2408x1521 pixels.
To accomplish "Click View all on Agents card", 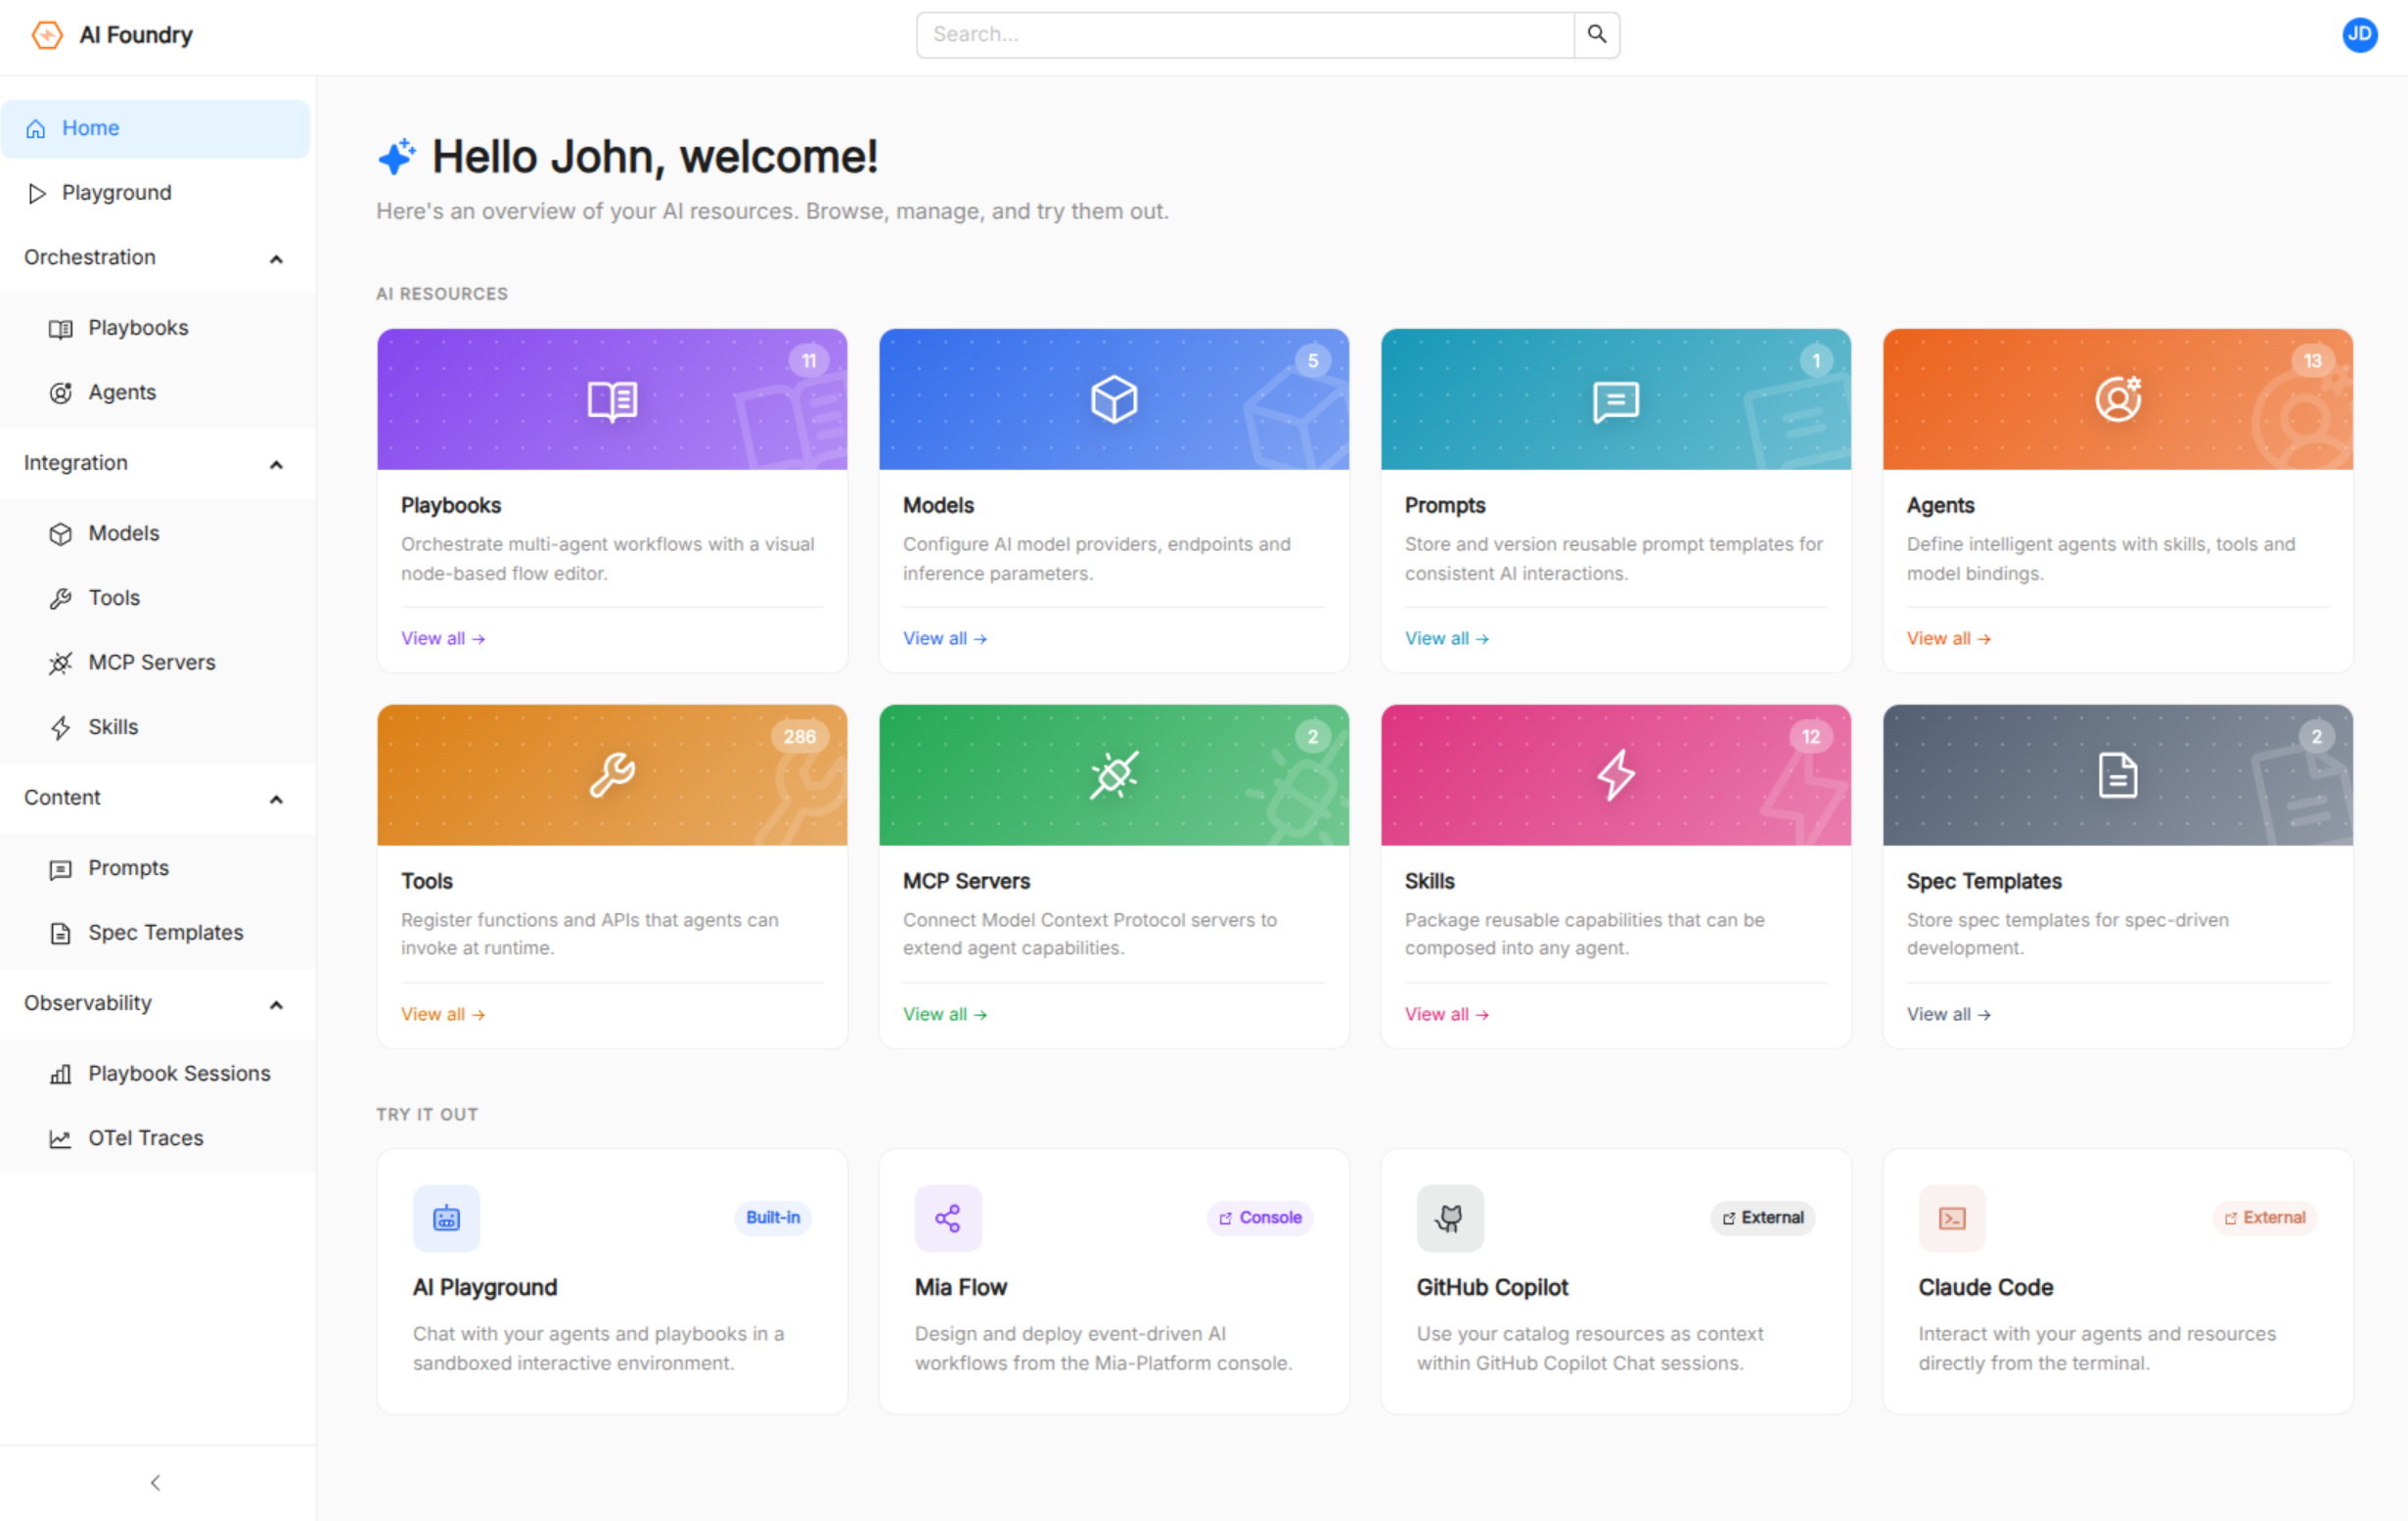I will point(1949,638).
